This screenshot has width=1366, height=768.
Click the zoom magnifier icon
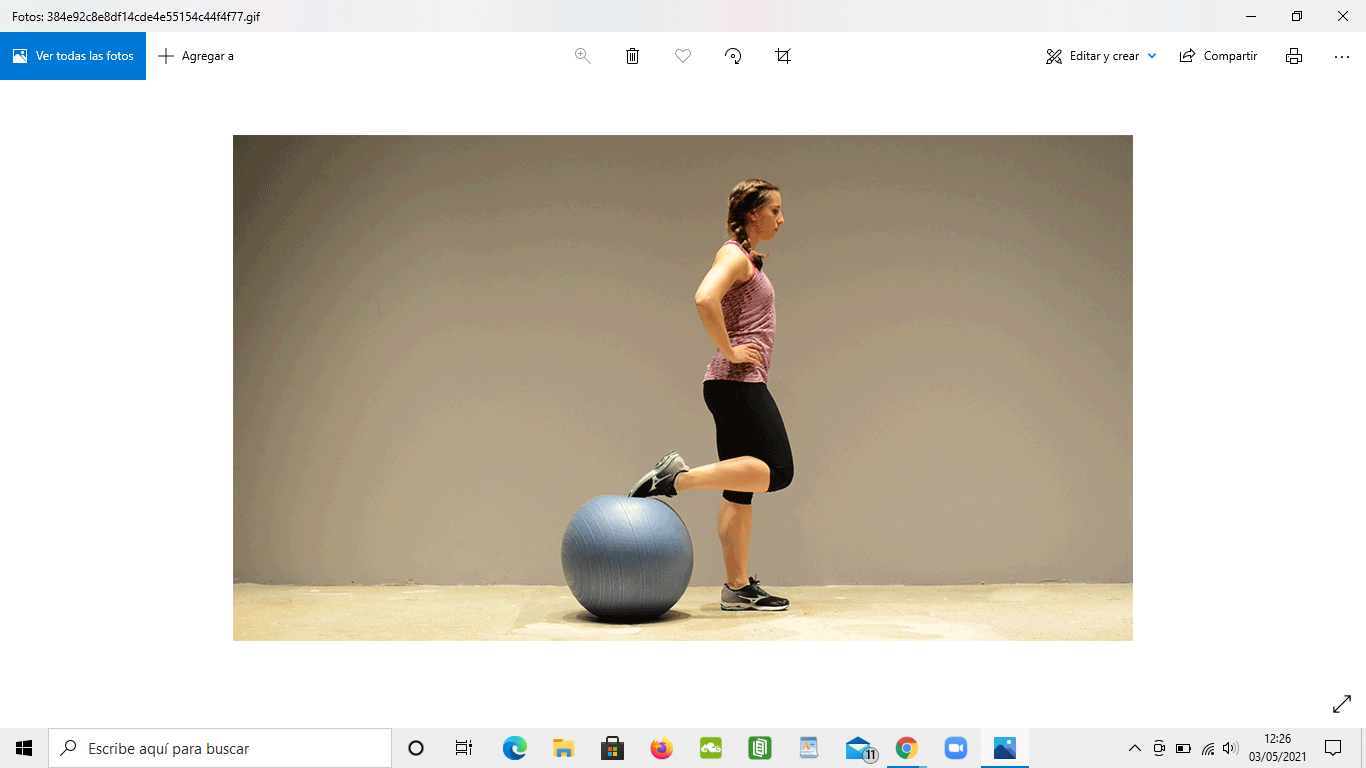[x=583, y=56]
